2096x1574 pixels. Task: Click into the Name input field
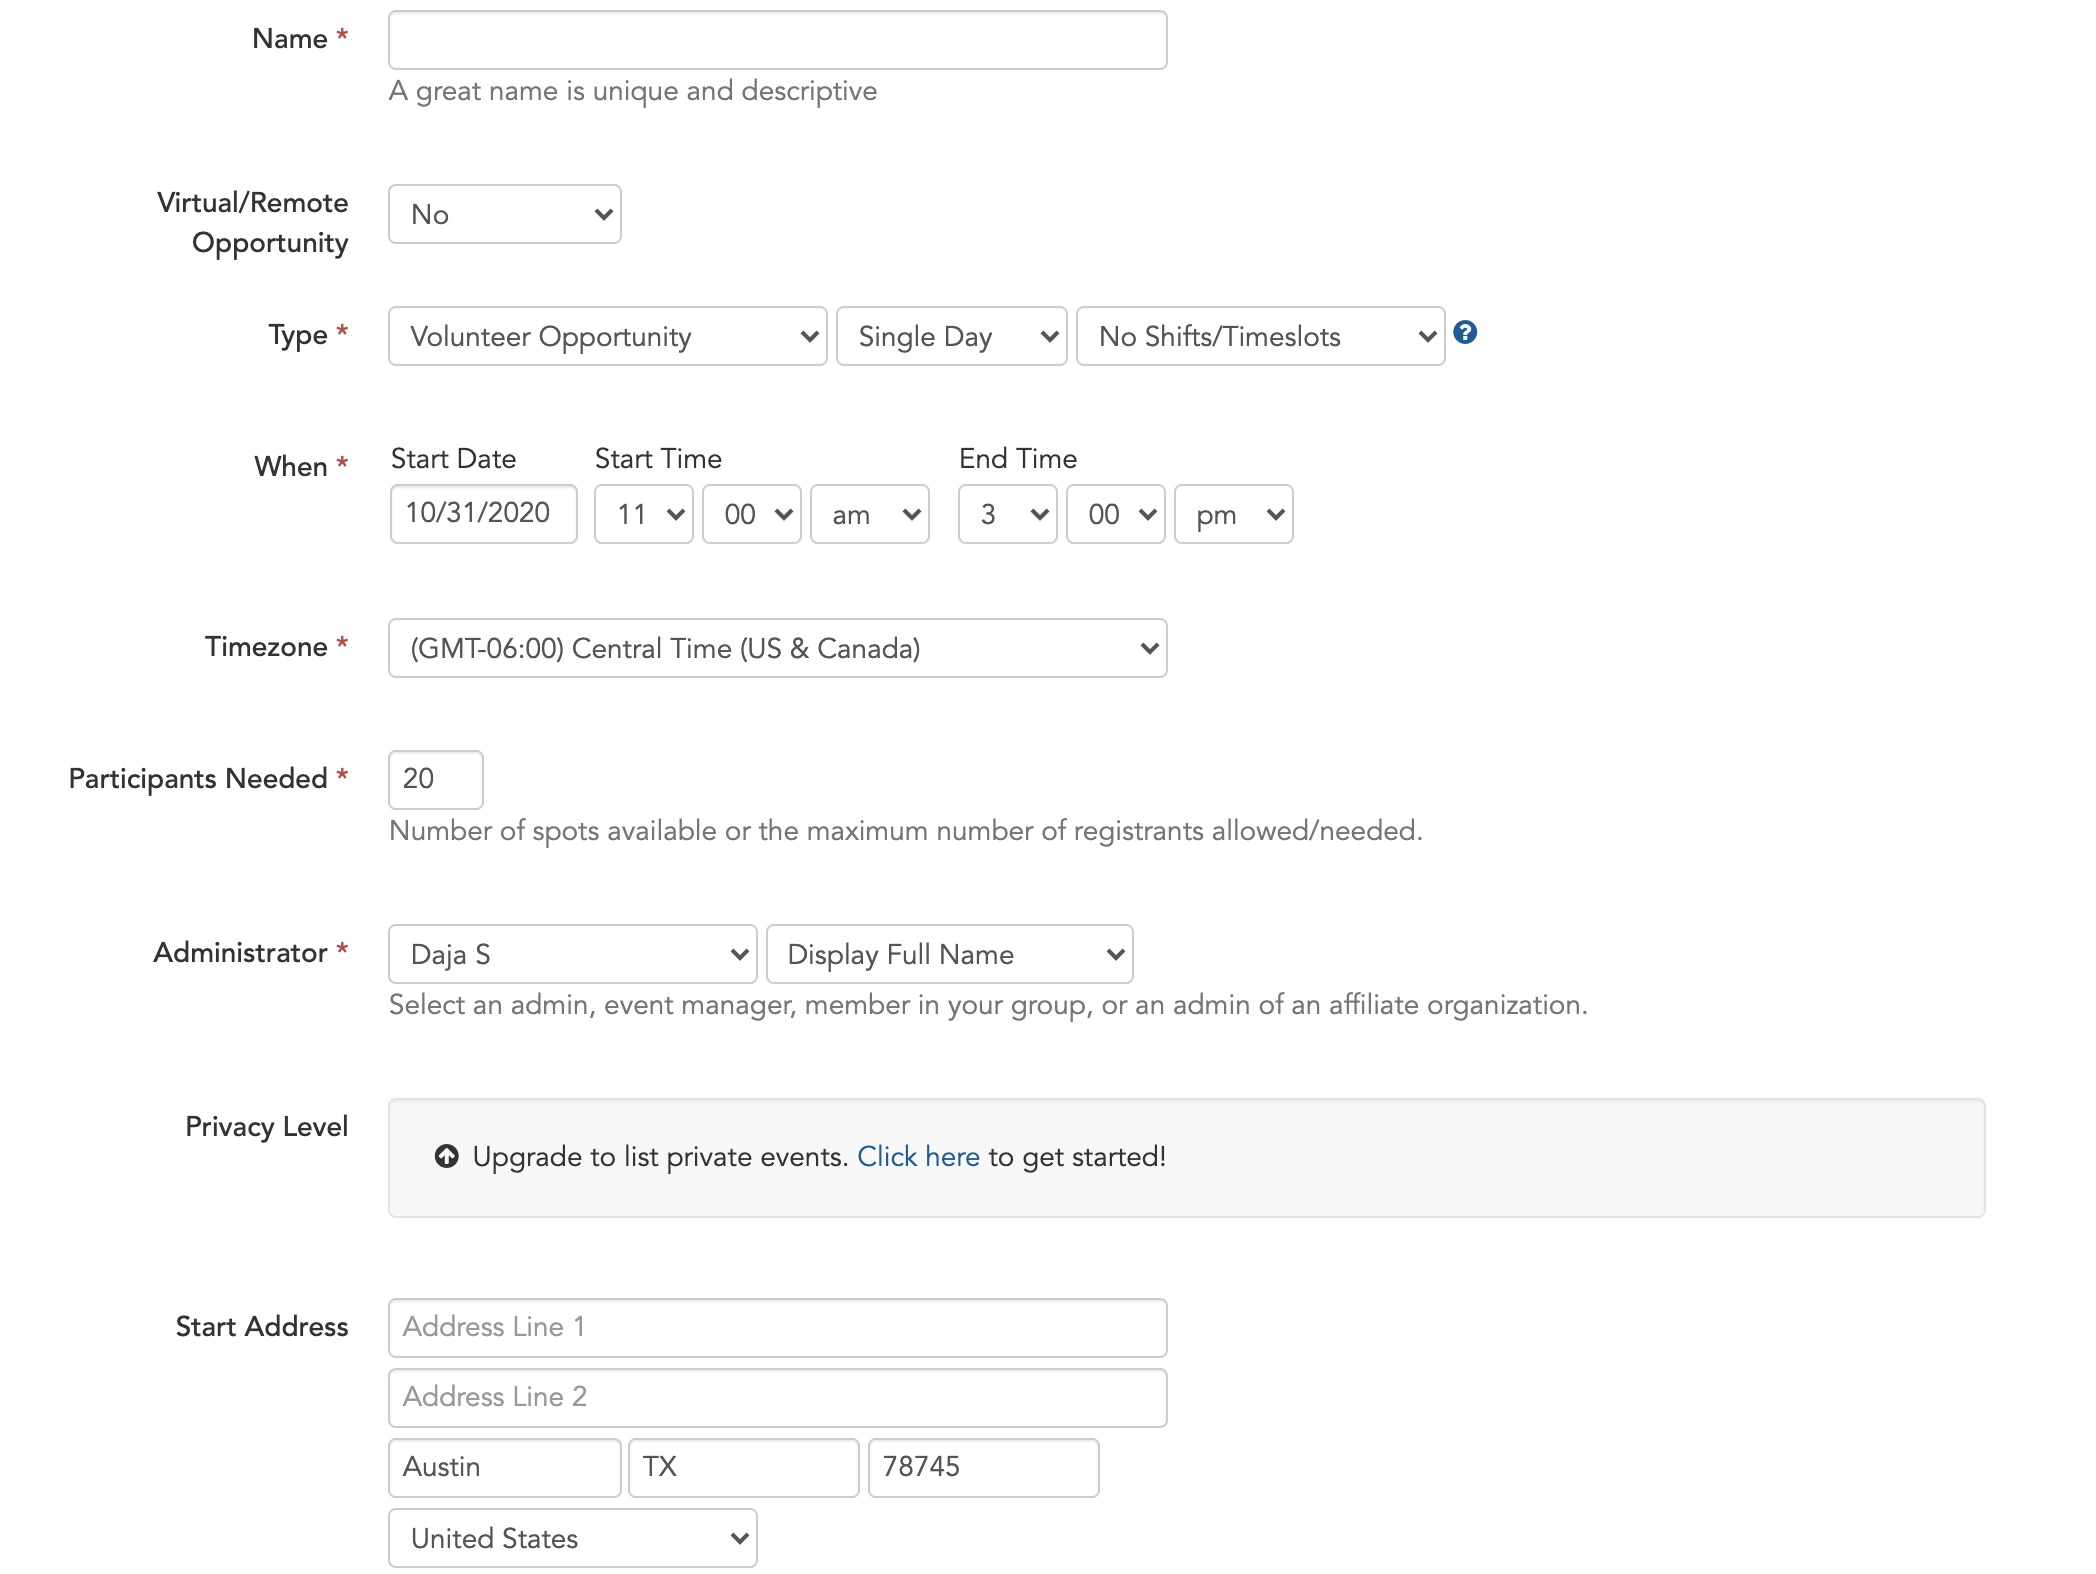tap(777, 40)
